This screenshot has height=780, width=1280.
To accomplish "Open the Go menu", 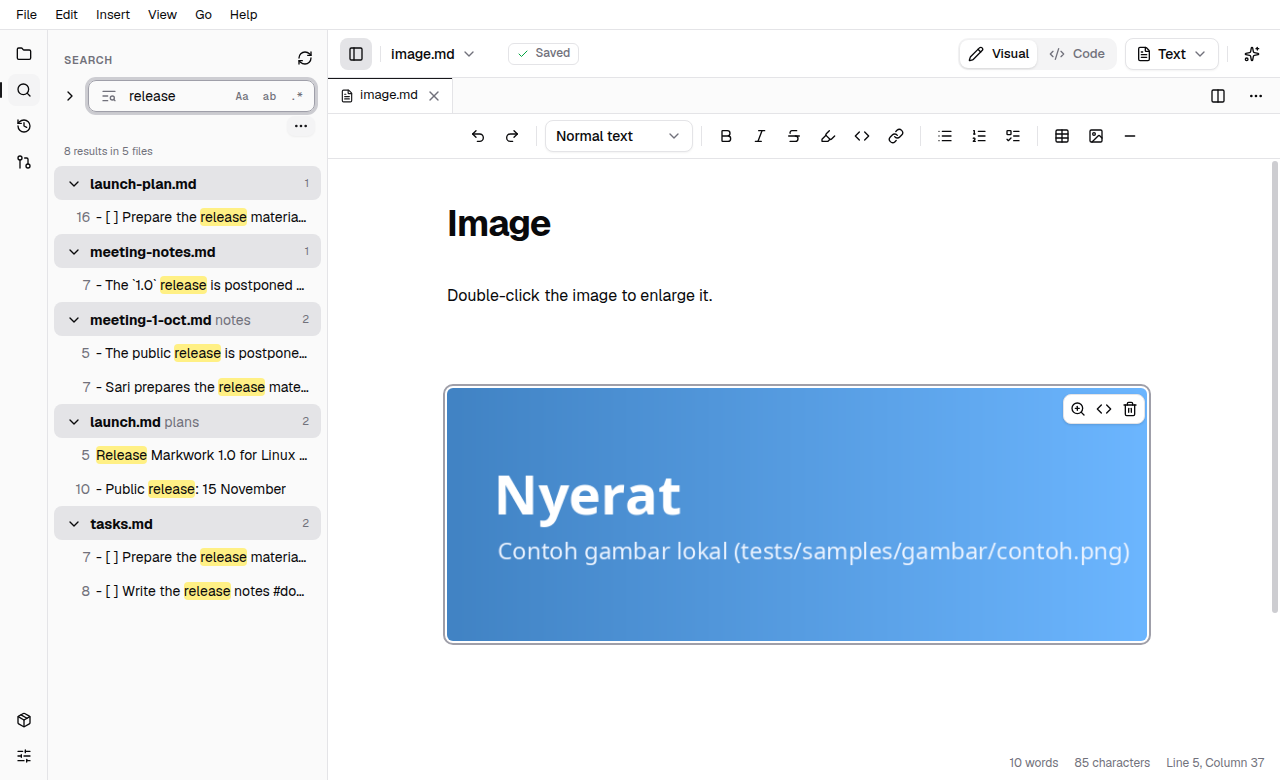I will point(204,15).
